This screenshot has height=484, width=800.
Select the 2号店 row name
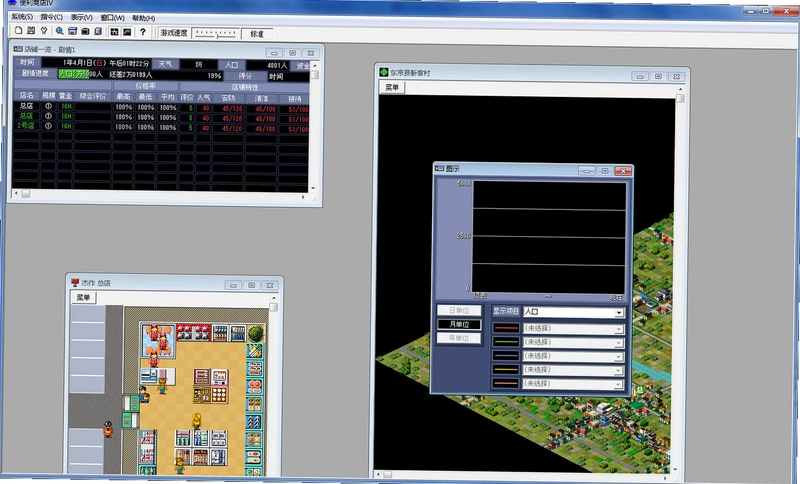point(26,125)
